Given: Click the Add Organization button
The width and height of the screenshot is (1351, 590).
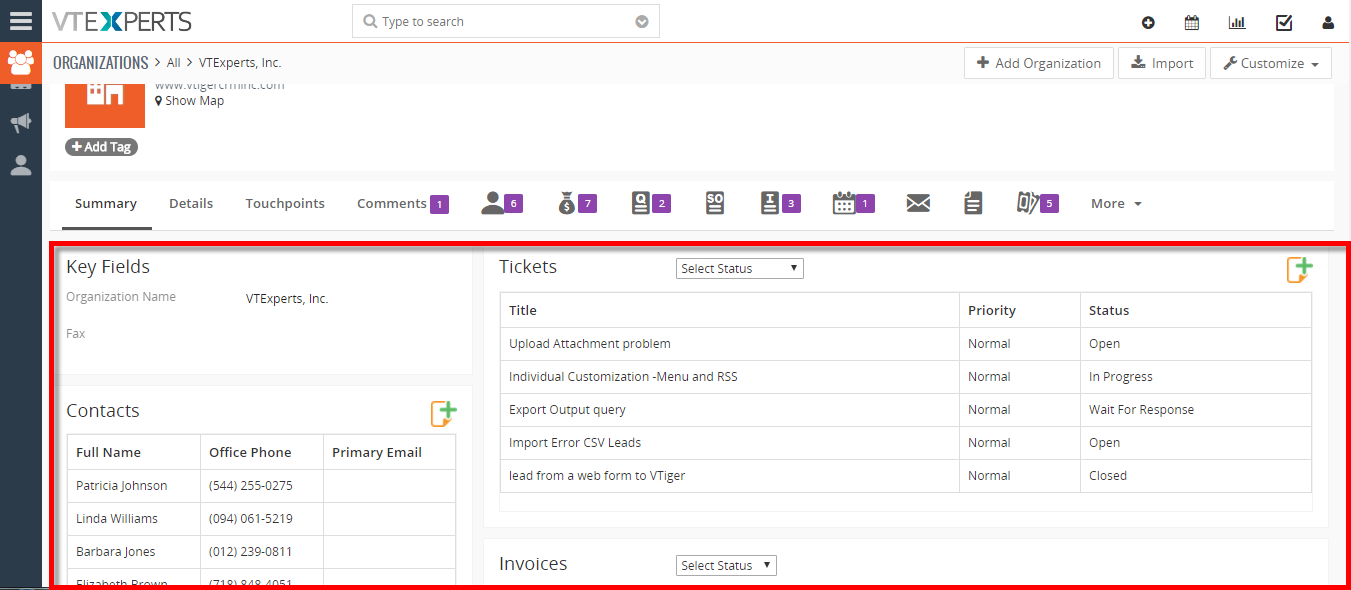Looking at the screenshot, I should pyautogui.click(x=1039, y=63).
